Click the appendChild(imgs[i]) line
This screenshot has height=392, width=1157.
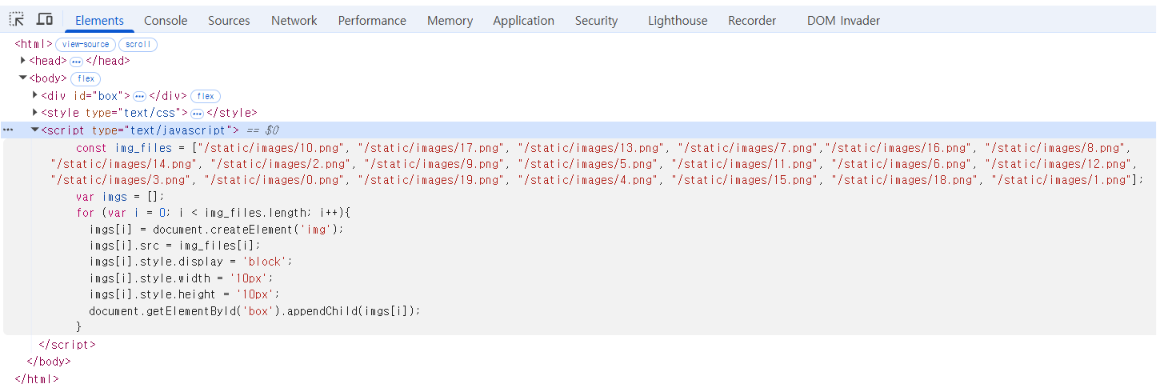pyautogui.click(x=255, y=311)
